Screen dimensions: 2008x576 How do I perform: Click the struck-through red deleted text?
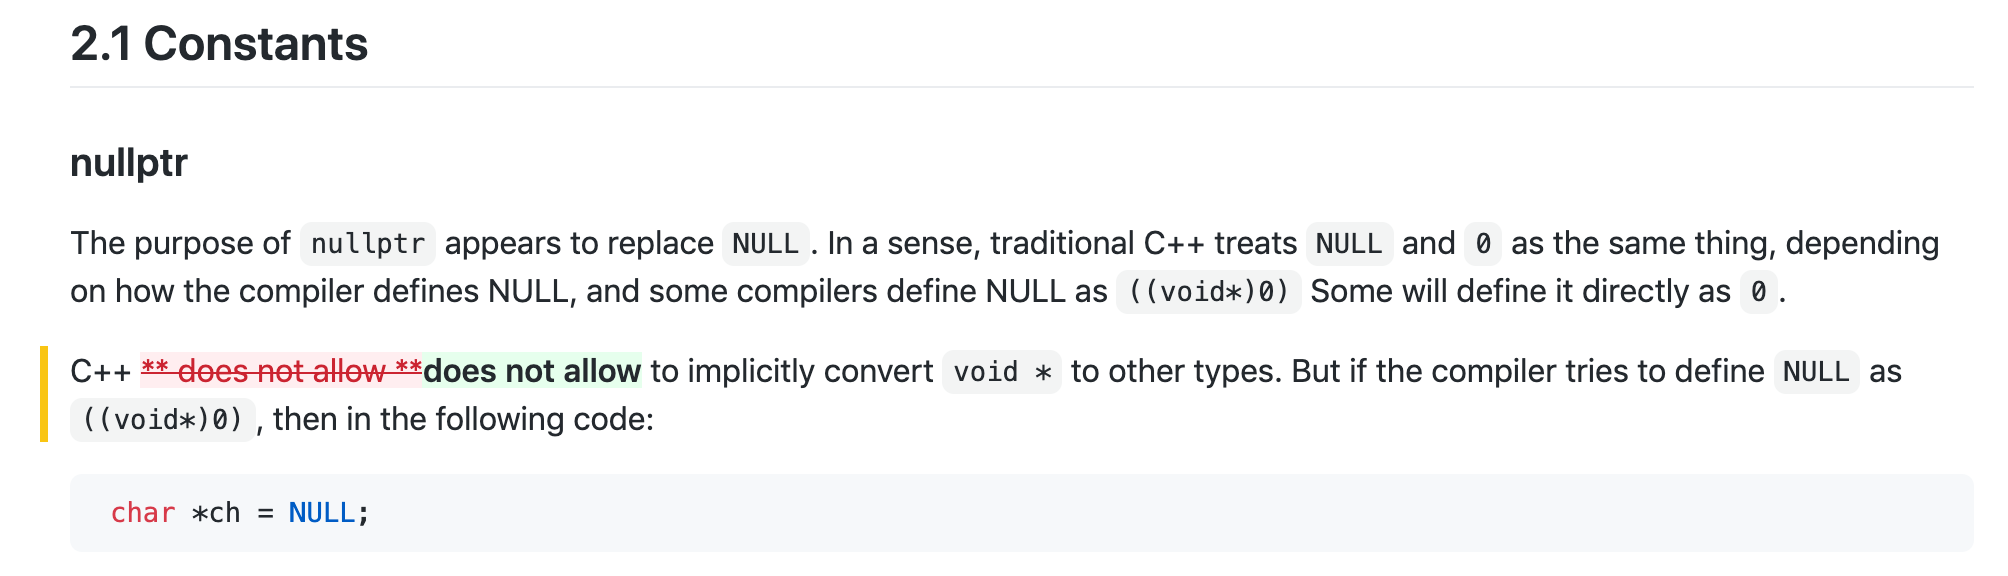click(x=282, y=371)
